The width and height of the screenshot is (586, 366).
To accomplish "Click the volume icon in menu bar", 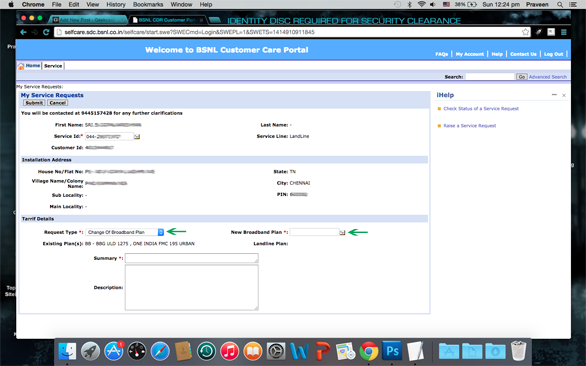I will point(433,4).
